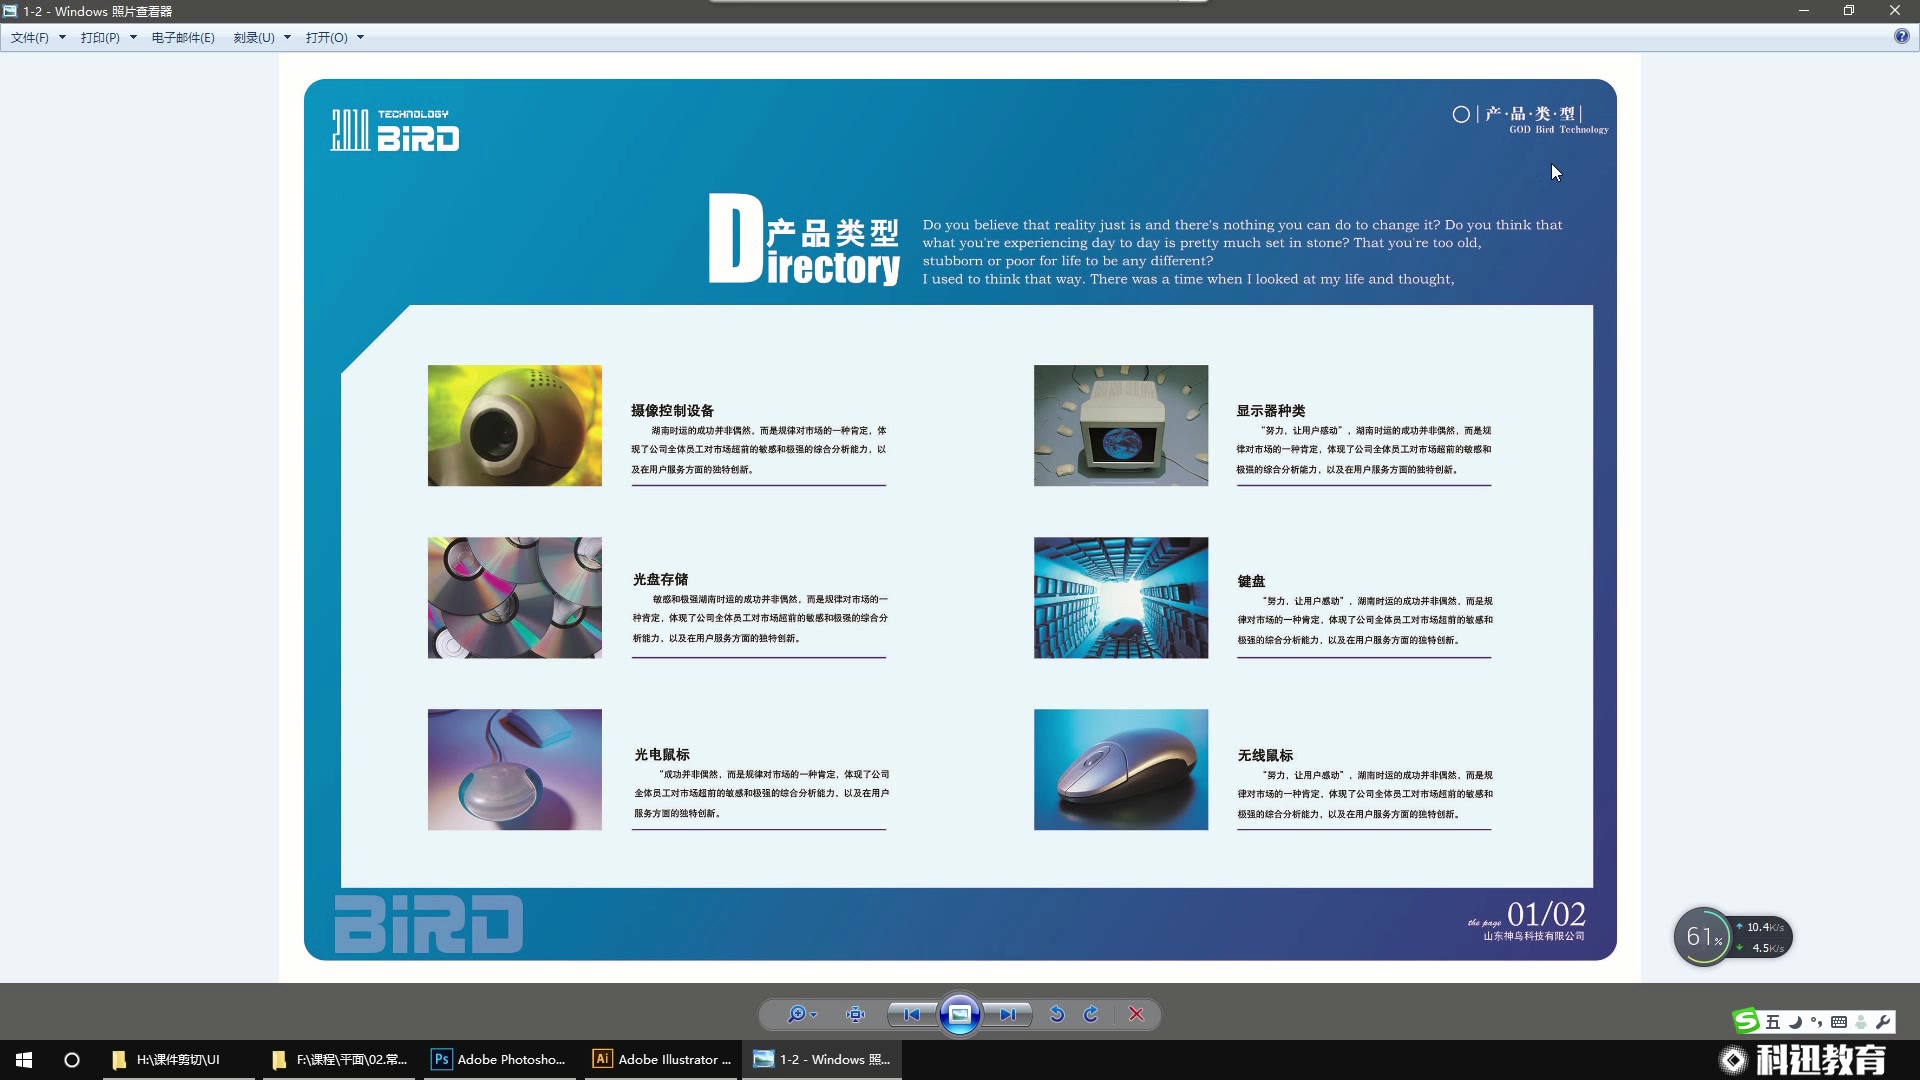Click the photo viewer title bar app icon

point(10,11)
